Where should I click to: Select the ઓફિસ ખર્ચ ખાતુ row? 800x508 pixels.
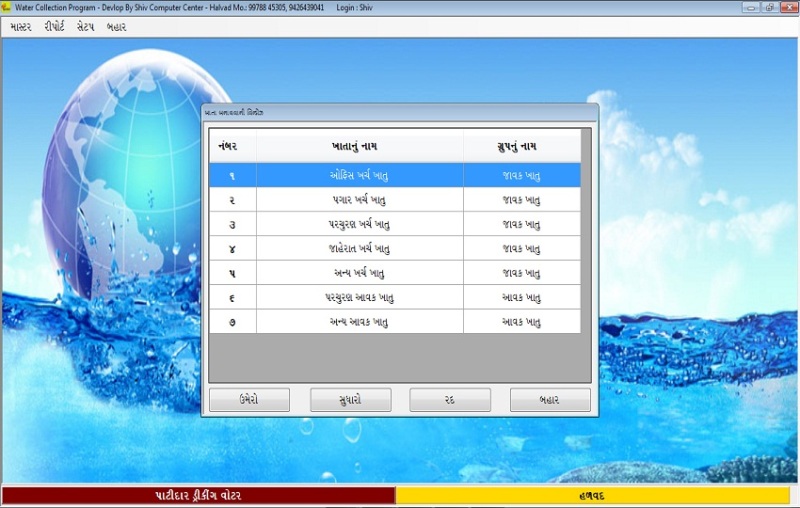pyautogui.click(x=359, y=175)
